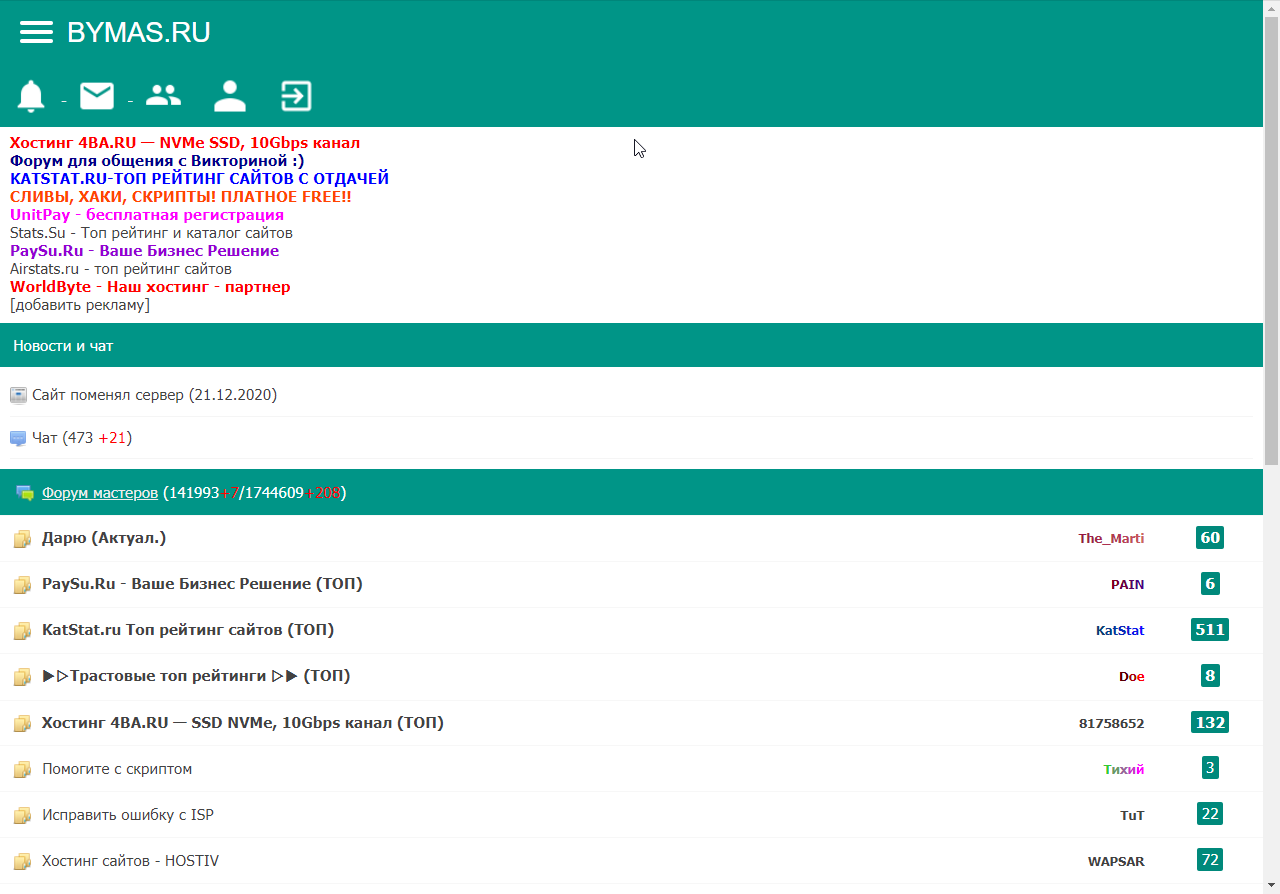Viewport: 1280px width, 894px height.
Task: Click folder icon next to Дарю topic
Action: point(22,539)
